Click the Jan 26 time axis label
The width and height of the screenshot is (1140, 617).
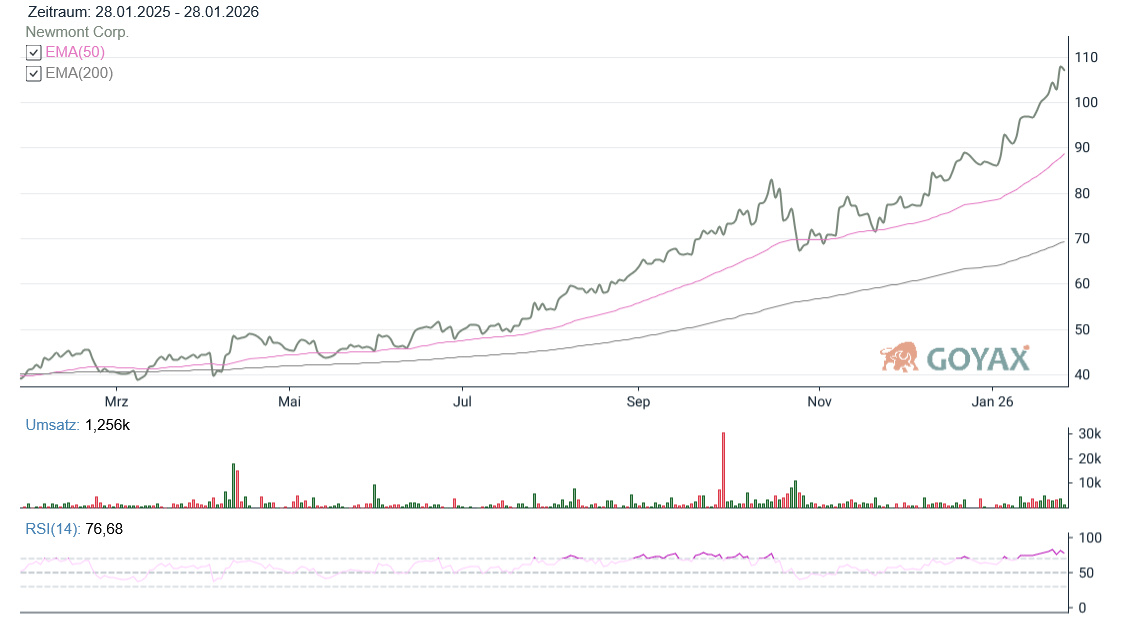pyautogui.click(x=992, y=402)
